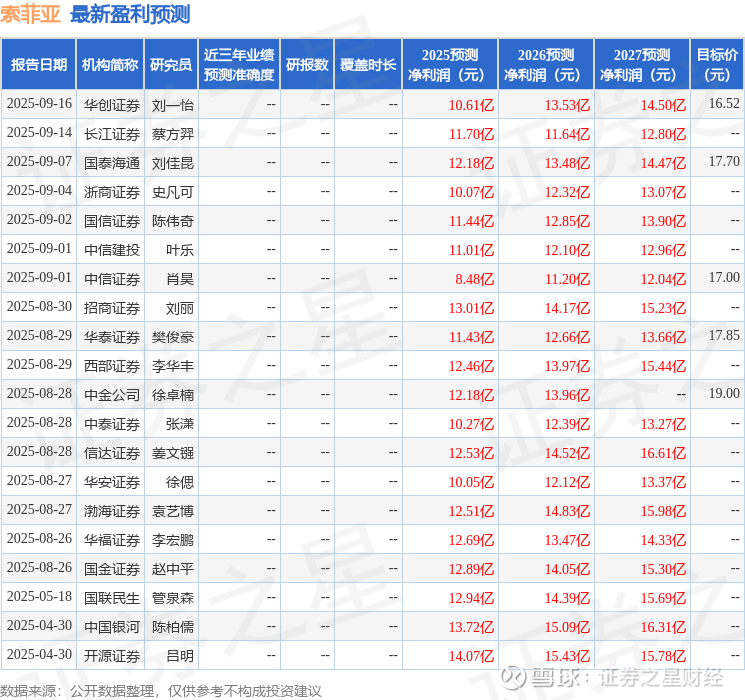Click the date 2025-05-18
The width and height of the screenshot is (745, 700).
(x=39, y=596)
